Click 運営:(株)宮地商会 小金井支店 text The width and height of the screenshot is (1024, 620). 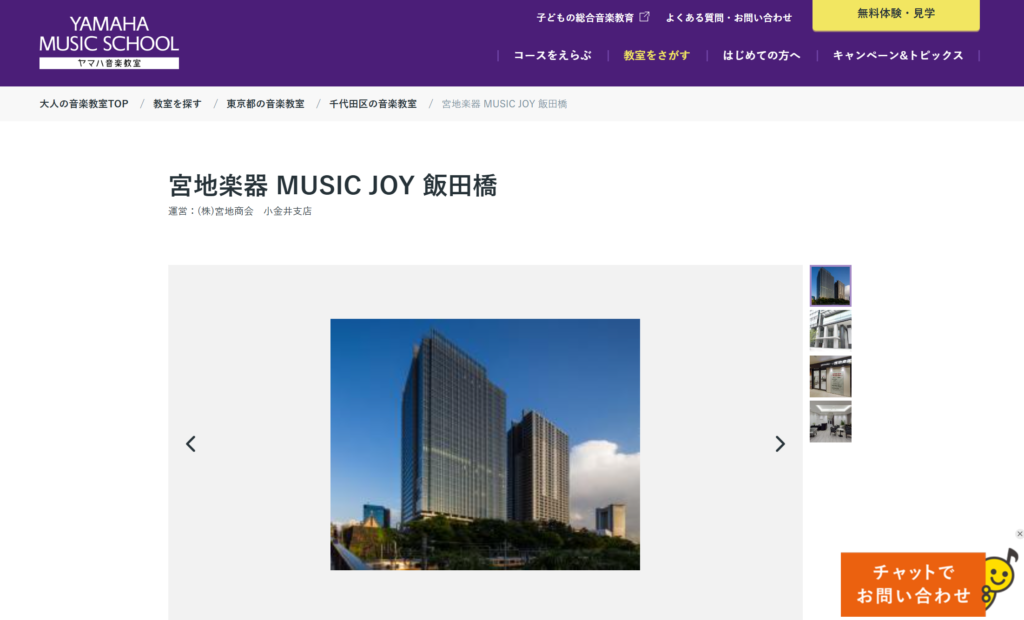(240, 211)
